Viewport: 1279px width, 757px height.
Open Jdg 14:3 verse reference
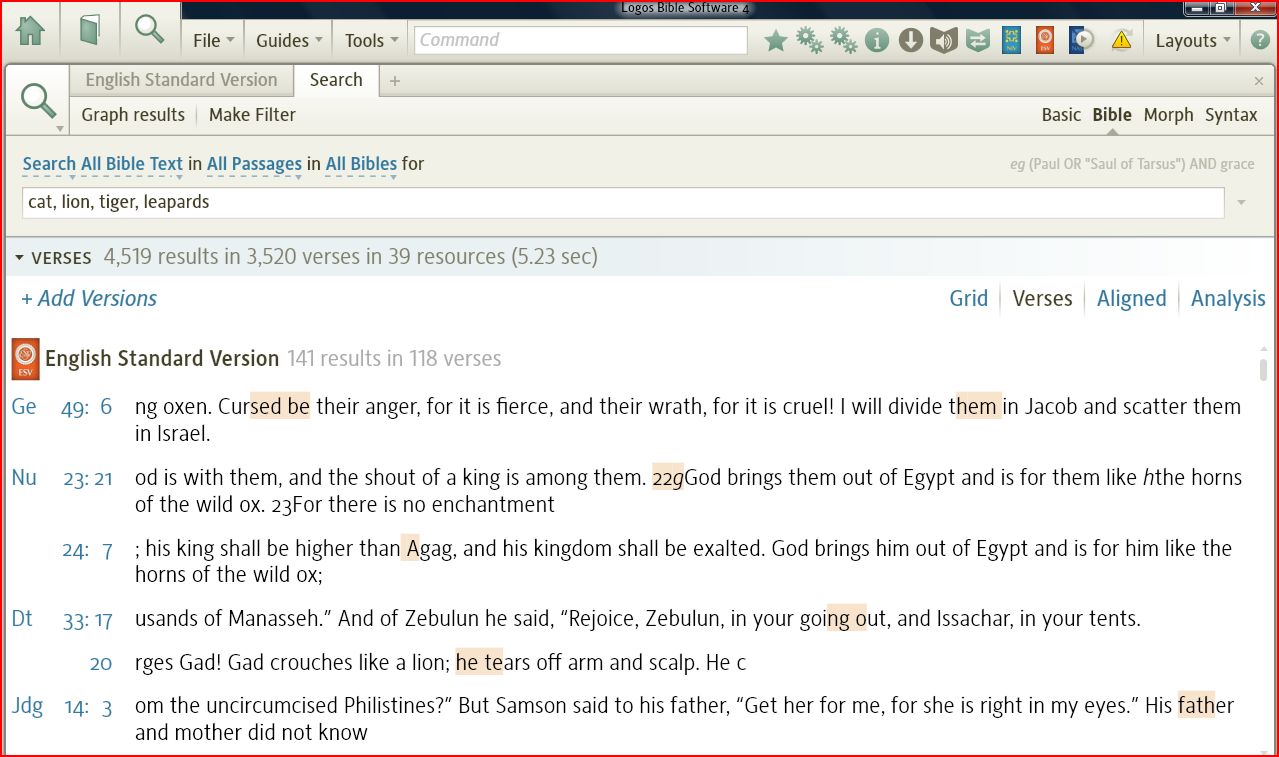click(62, 707)
